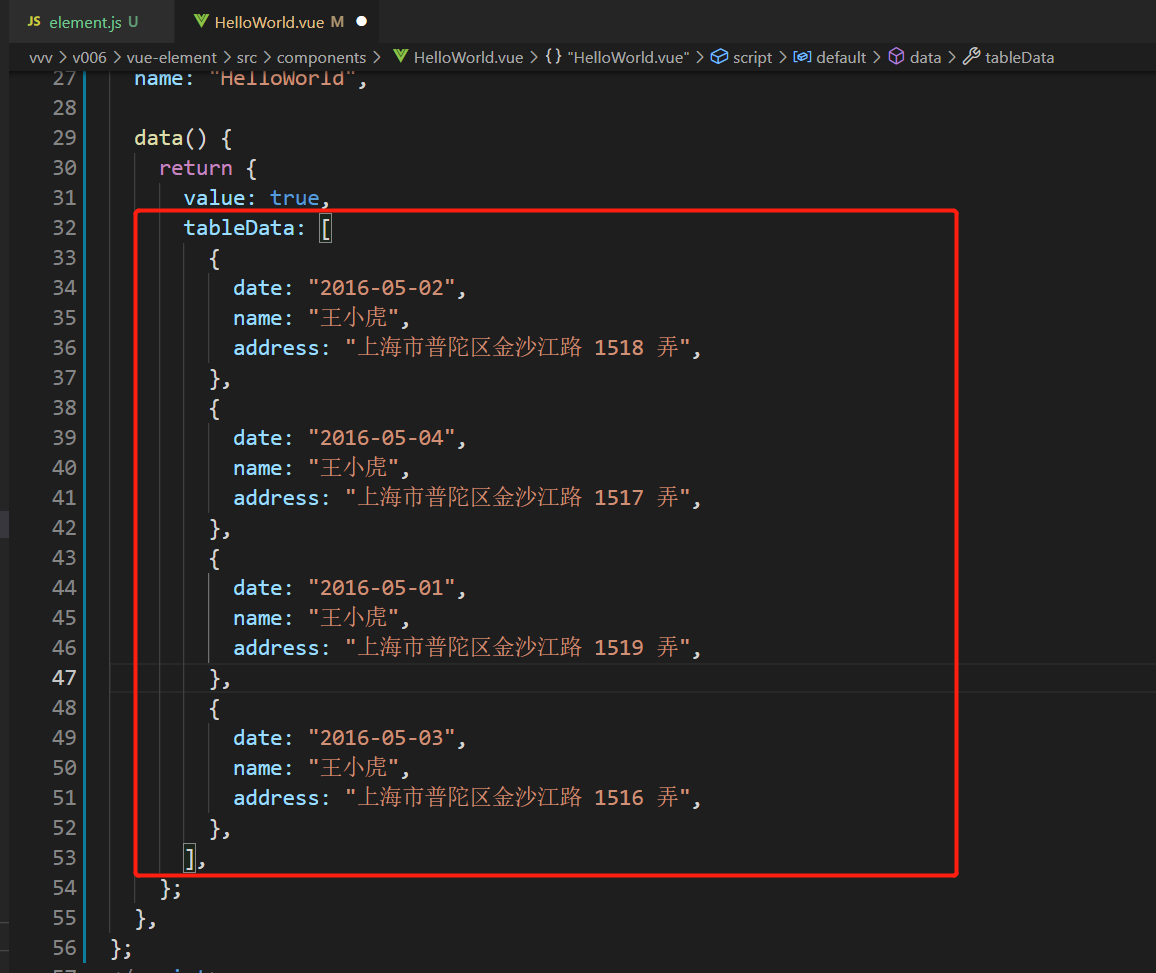Click line number 29 in gutter
The height and width of the screenshot is (973, 1156).
pos(64,138)
